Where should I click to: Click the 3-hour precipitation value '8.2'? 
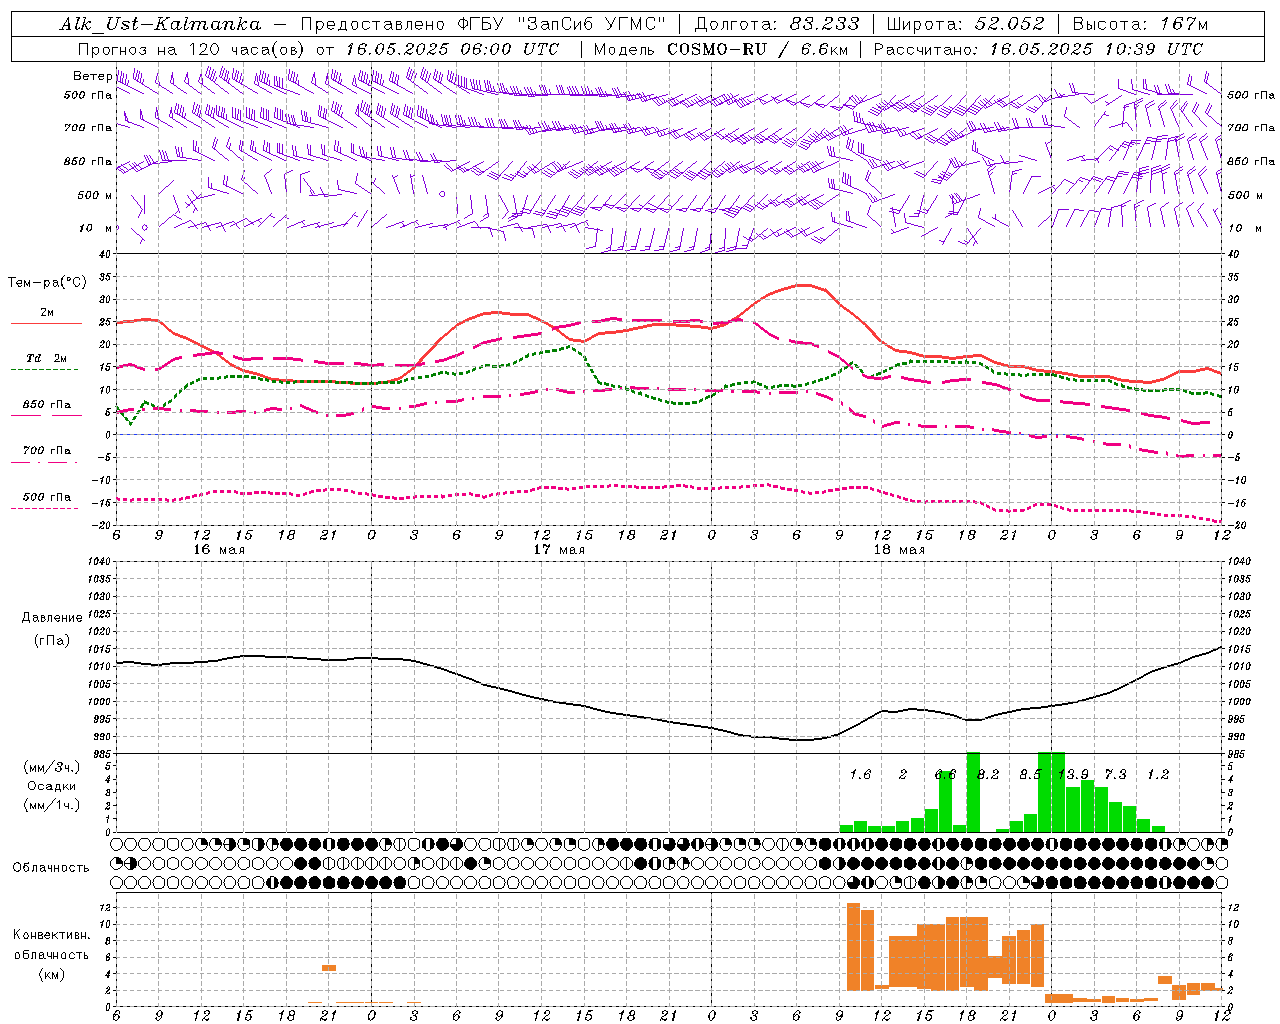[987, 774]
